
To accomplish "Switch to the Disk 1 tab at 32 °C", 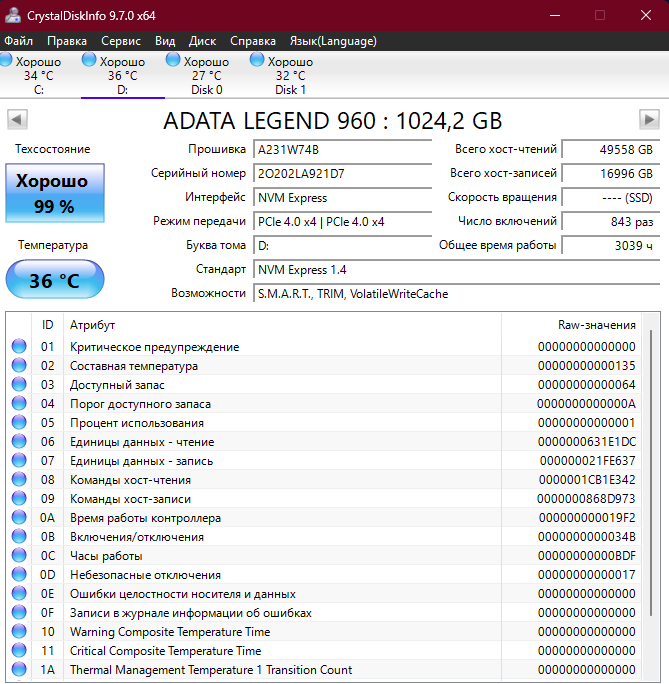I will pyautogui.click(x=290, y=76).
